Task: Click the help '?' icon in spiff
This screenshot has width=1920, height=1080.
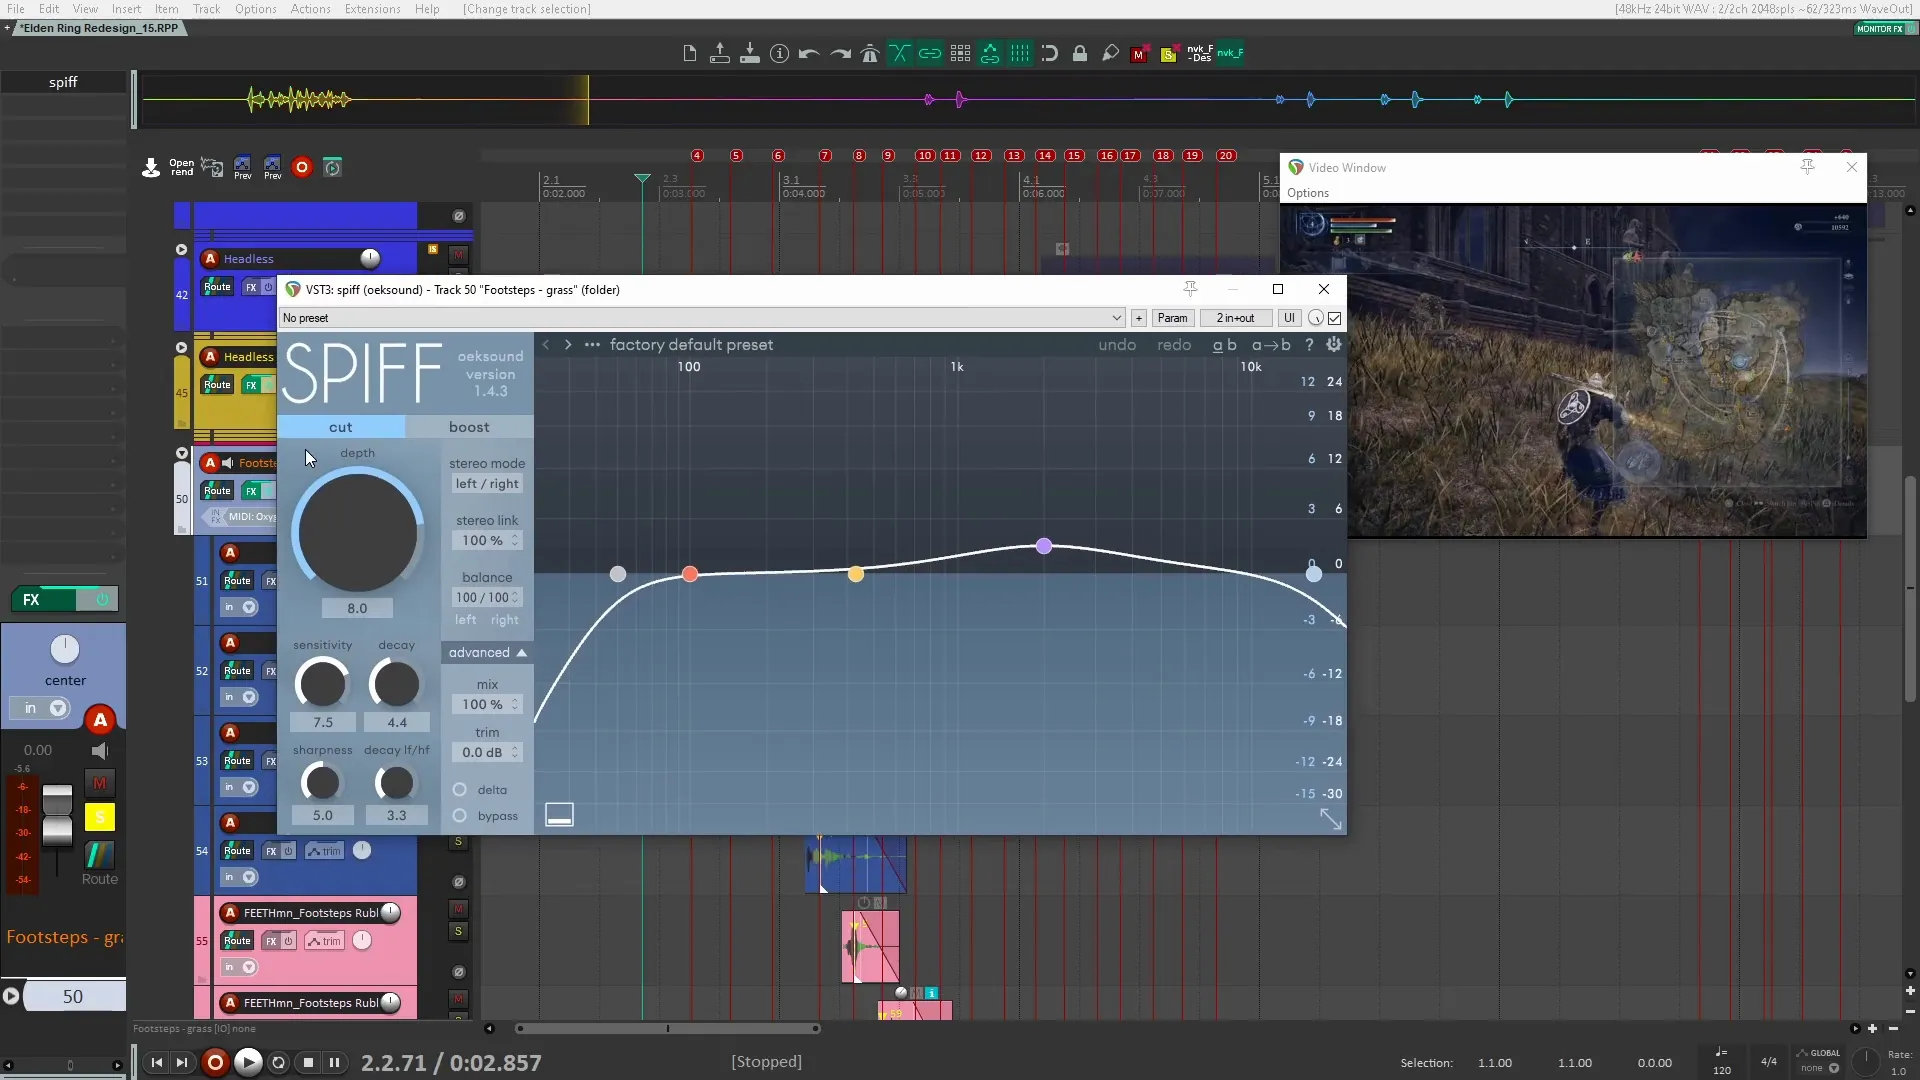Action: coord(1309,345)
